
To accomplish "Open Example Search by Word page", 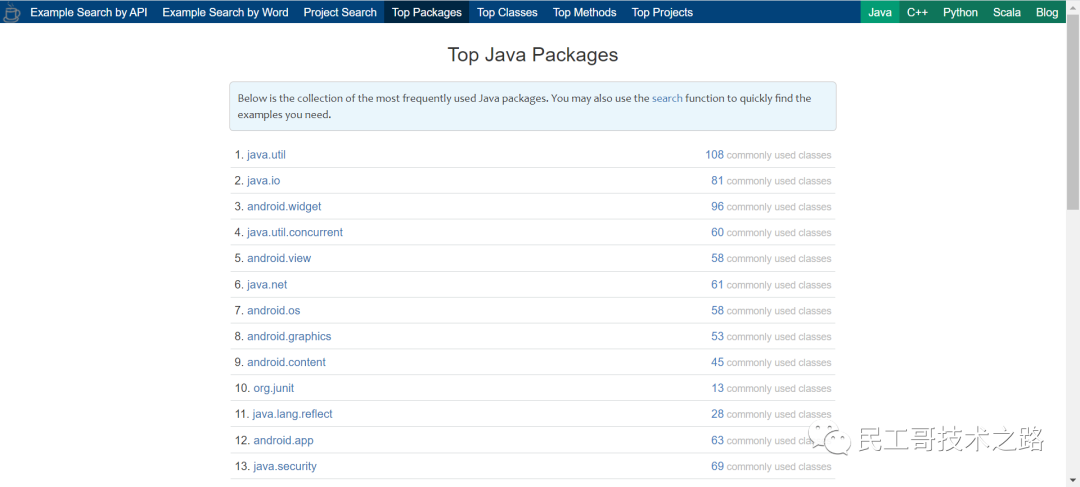I will point(225,12).
